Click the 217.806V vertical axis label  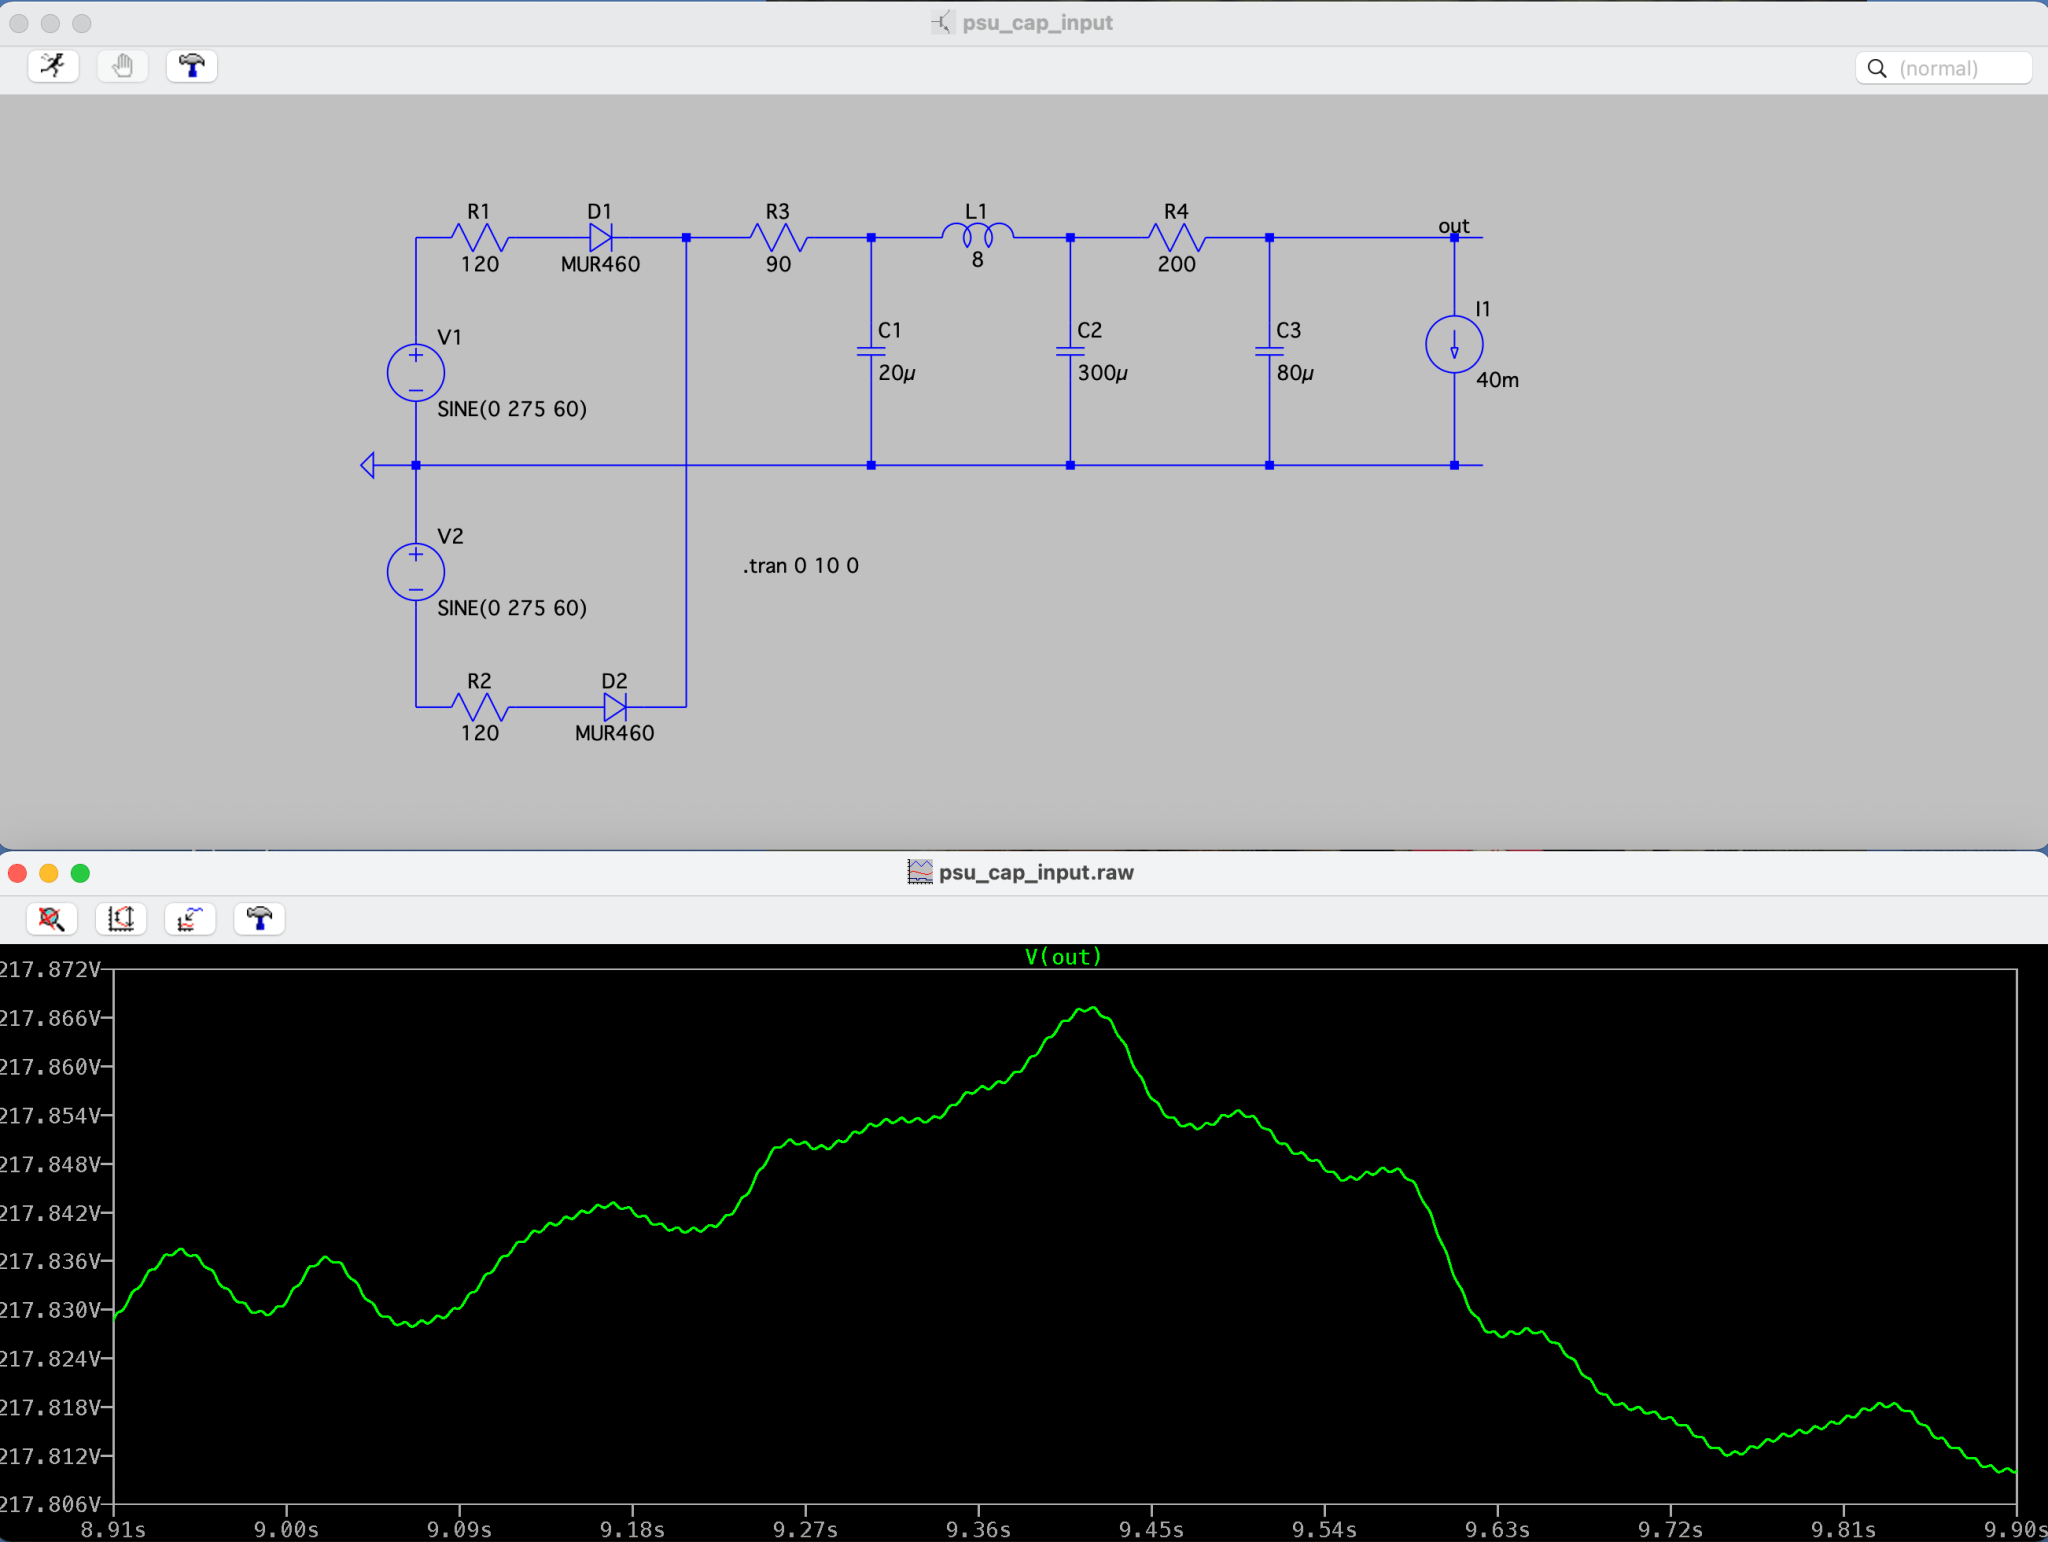click(50, 1504)
